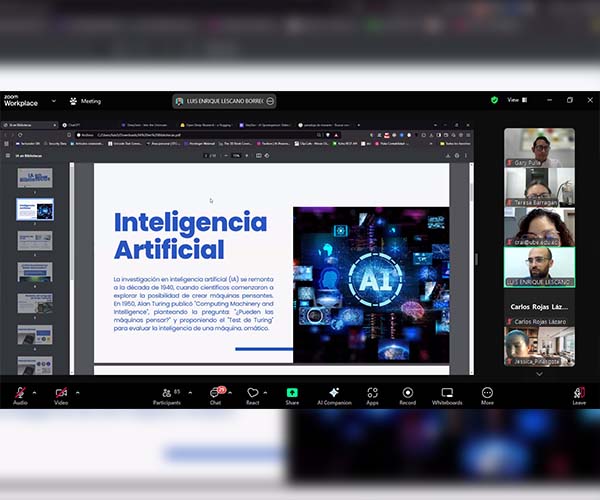This screenshot has height=500, width=600.
Task: Open the Apps panel
Action: coord(372,396)
